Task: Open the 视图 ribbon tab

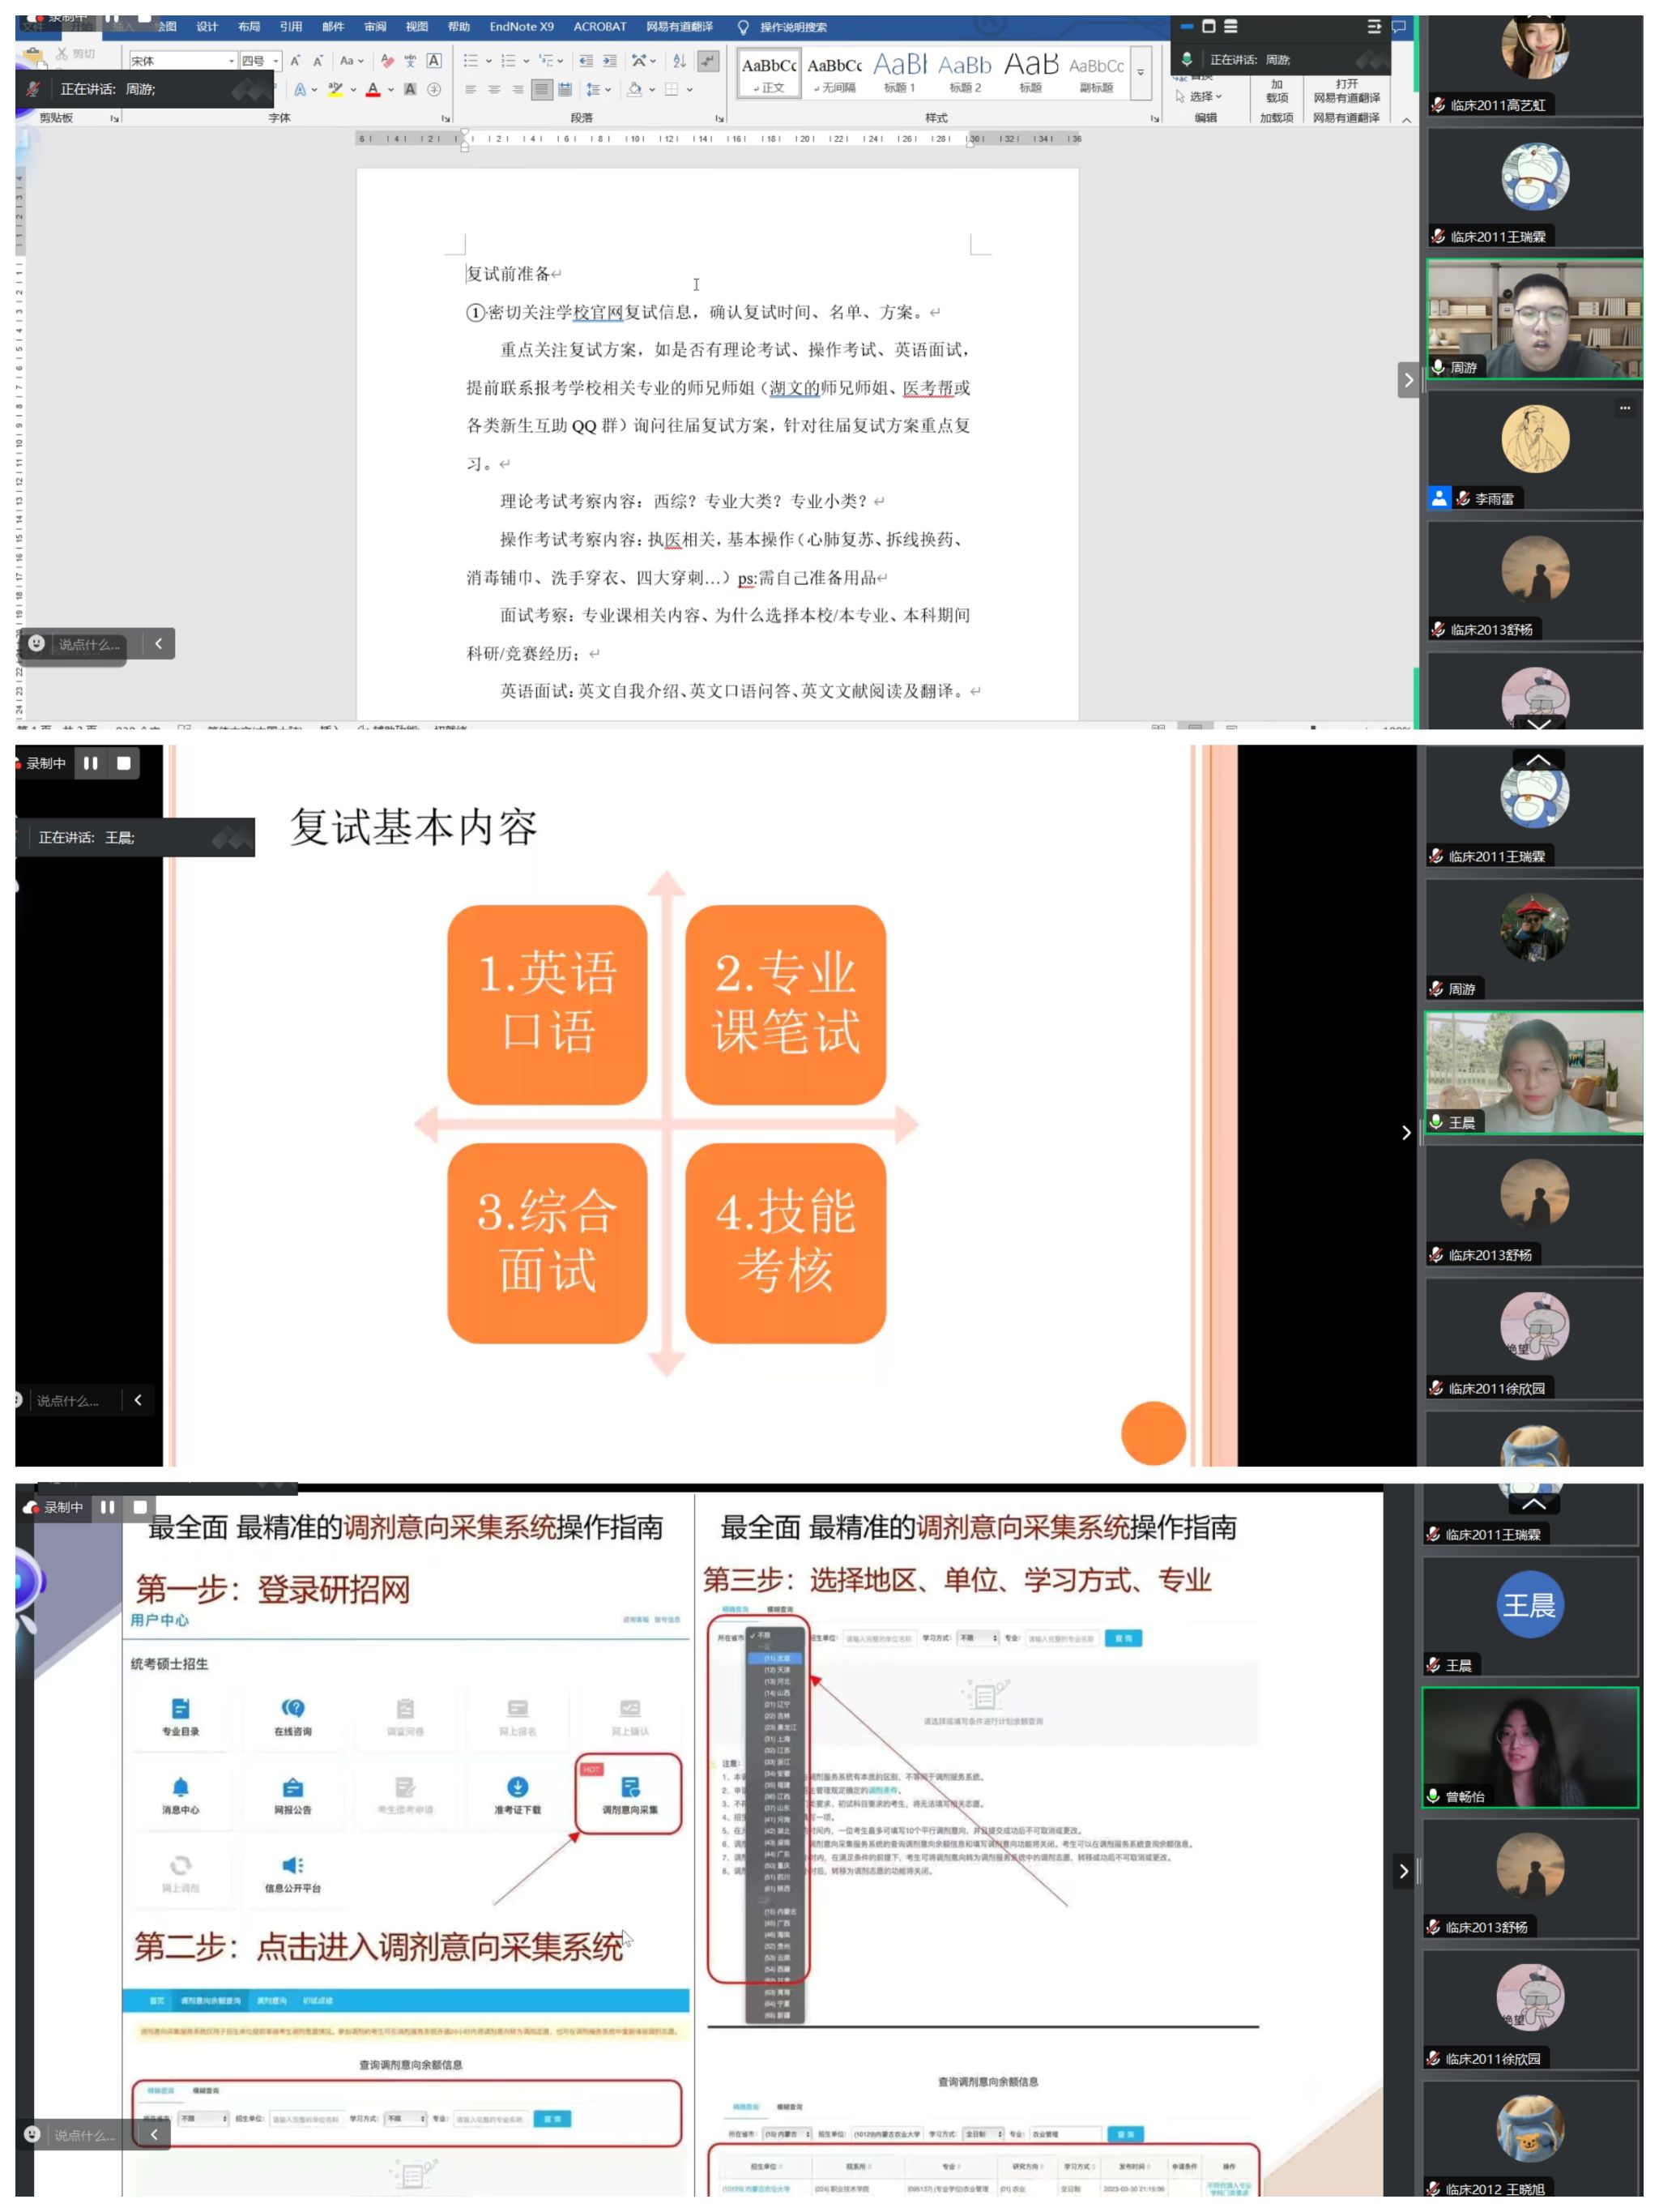Action: coord(417,27)
